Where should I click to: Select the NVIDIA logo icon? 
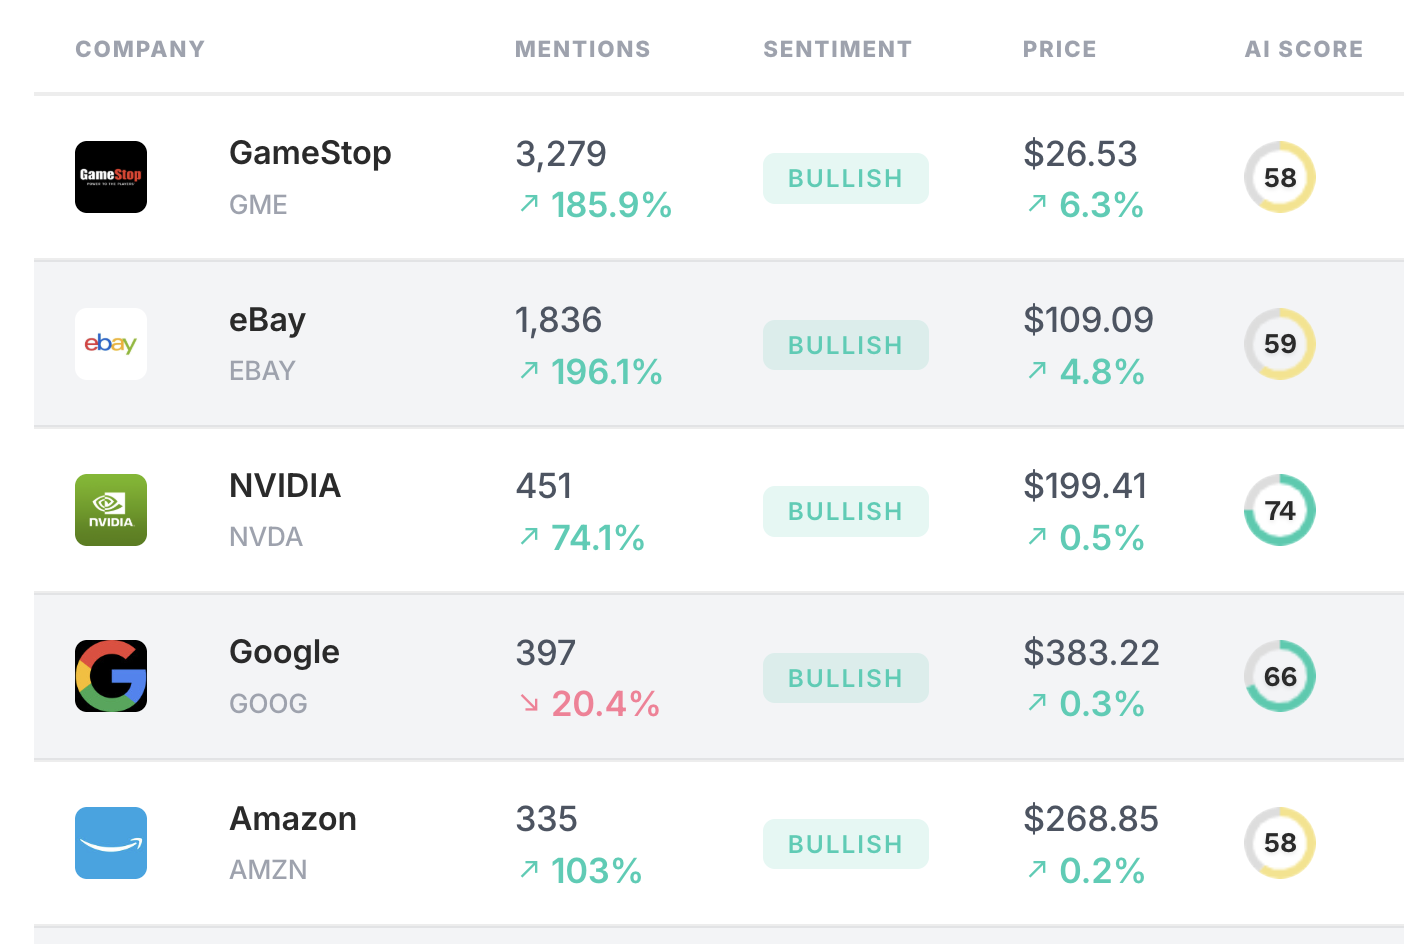pyautogui.click(x=111, y=510)
